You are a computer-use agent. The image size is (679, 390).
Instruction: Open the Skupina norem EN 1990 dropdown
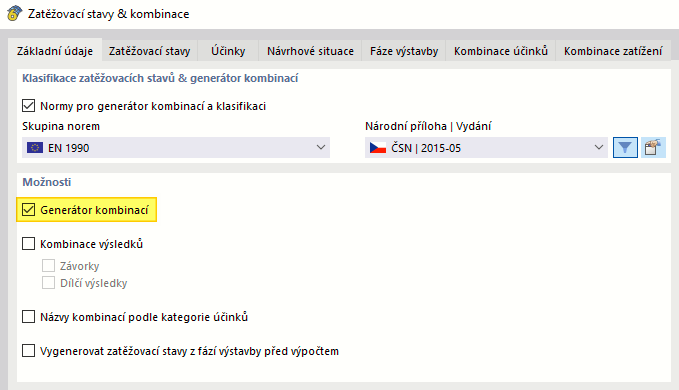coord(176,148)
